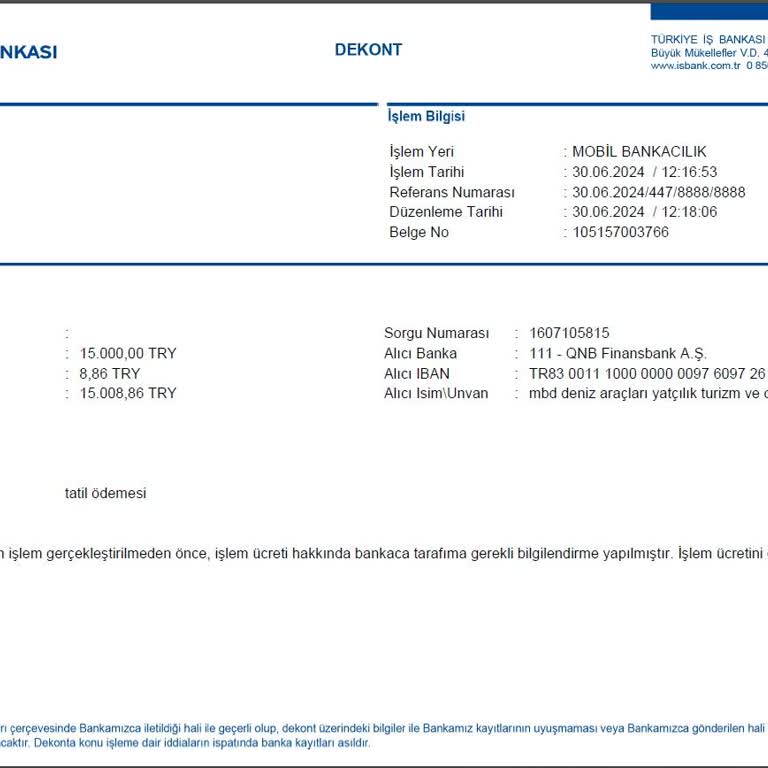Click the işlem ücreti disclosure sentence
Image resolution: width=768 pixels, height=768 pixels.
(384, 553)
